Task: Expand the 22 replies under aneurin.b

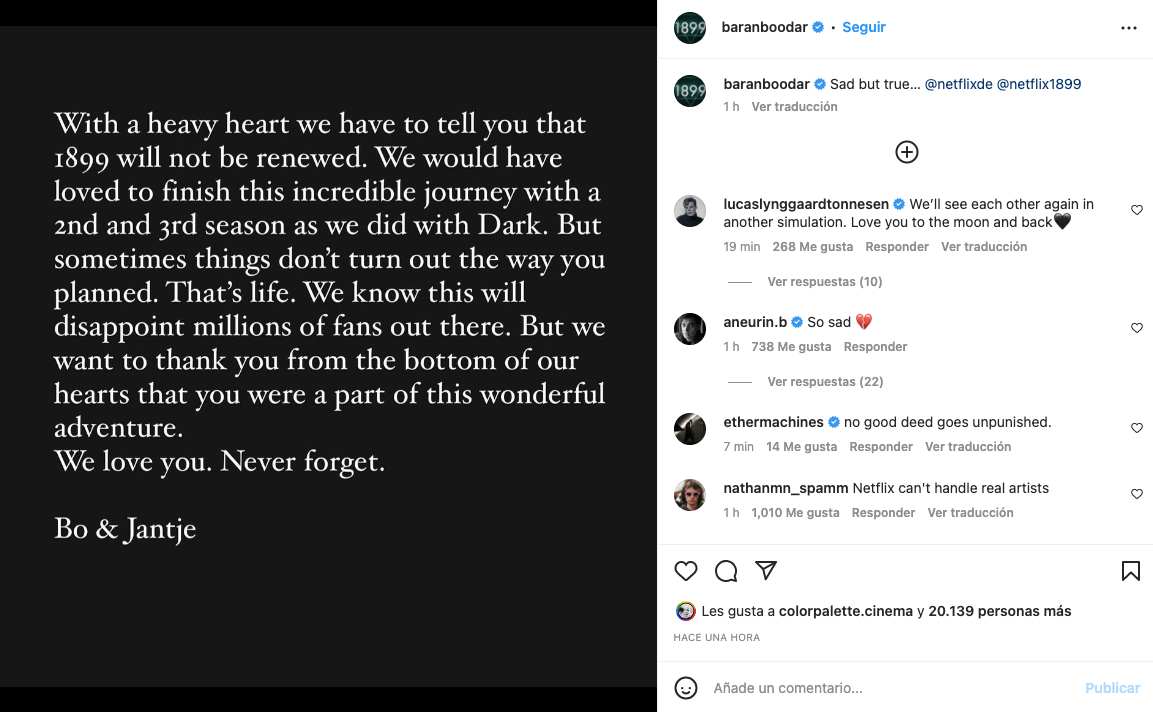Action: (x=824, y=382)
